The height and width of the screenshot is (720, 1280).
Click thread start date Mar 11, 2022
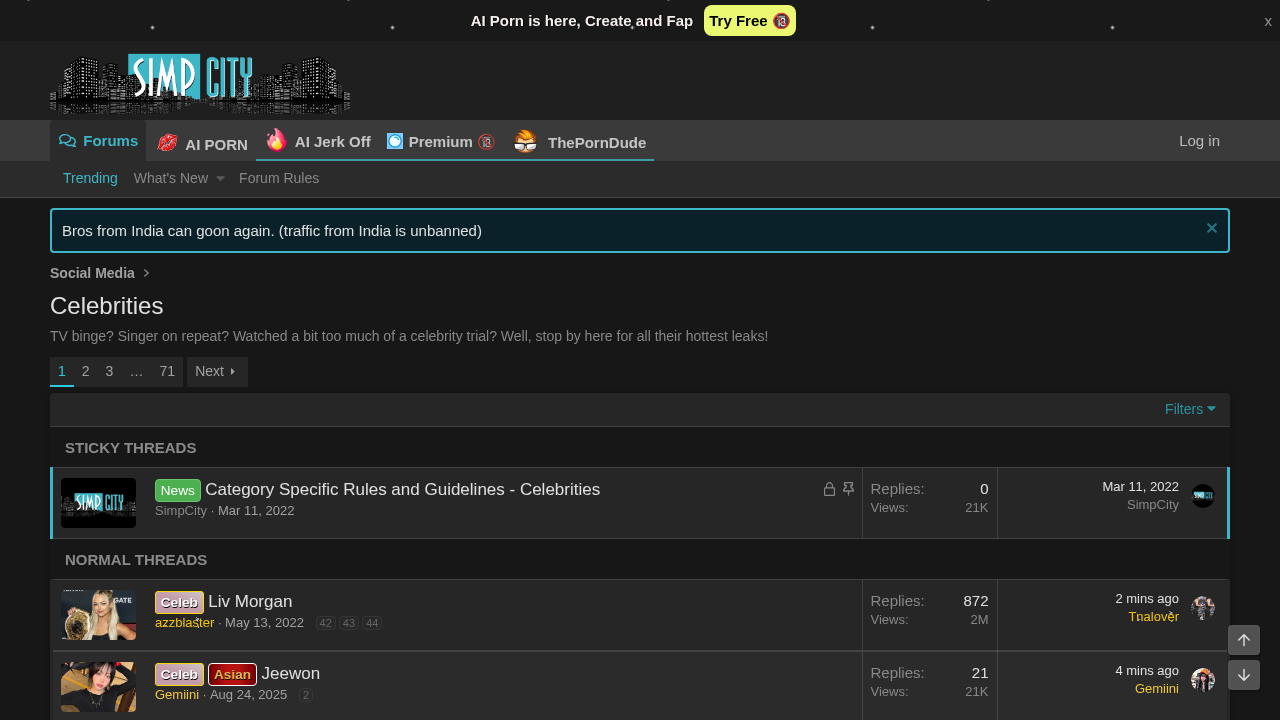click(256, 511)
